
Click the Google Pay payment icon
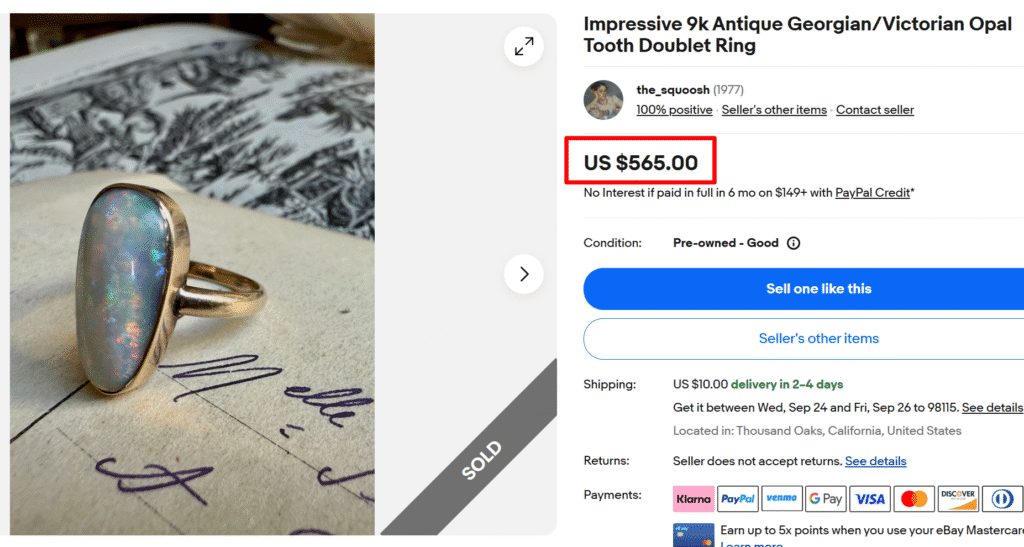(826, 498)
